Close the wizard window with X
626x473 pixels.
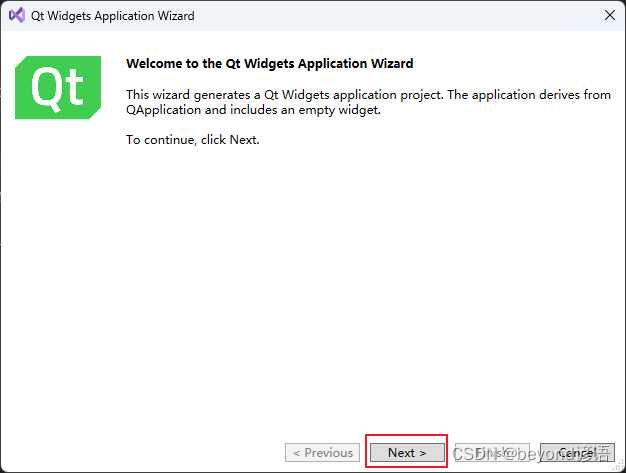click(610, 16)
